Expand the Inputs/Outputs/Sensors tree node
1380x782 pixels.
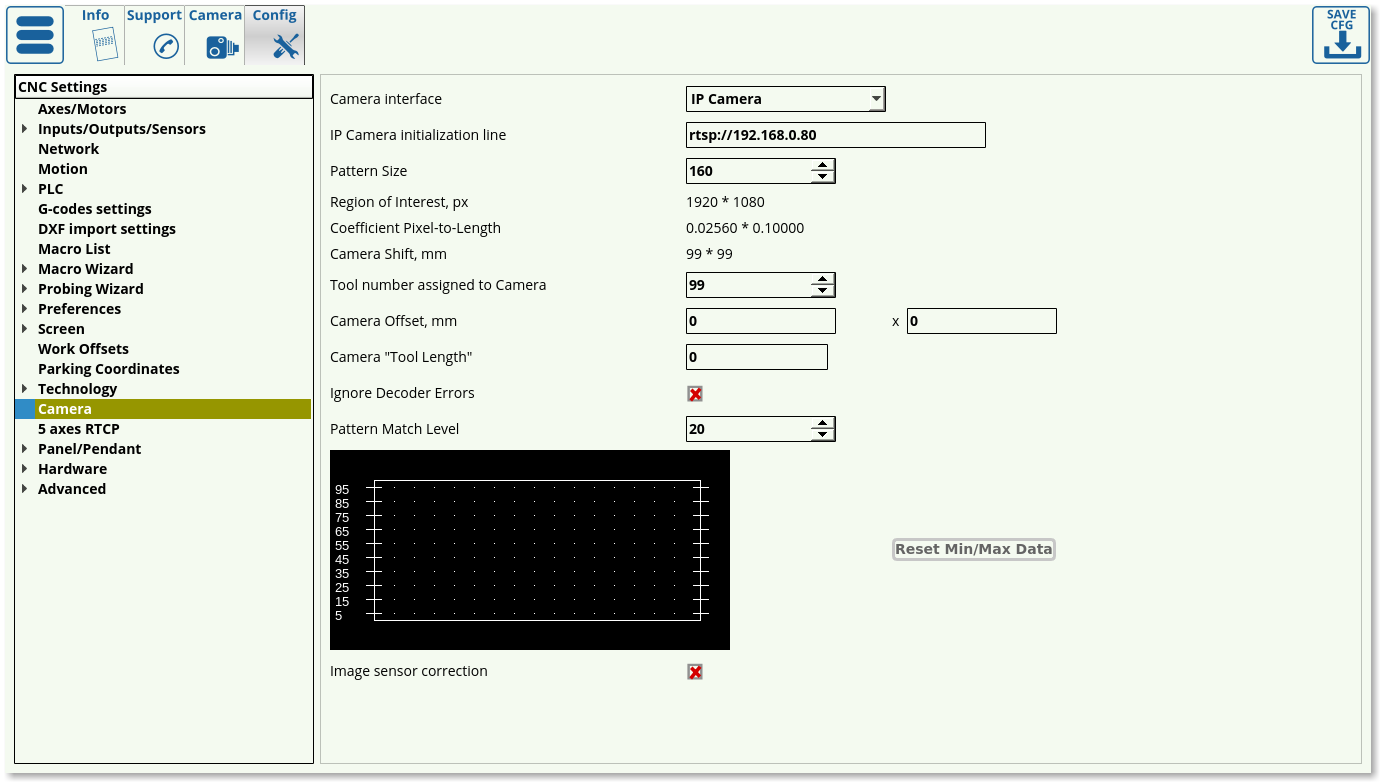[x=24, y=129]
